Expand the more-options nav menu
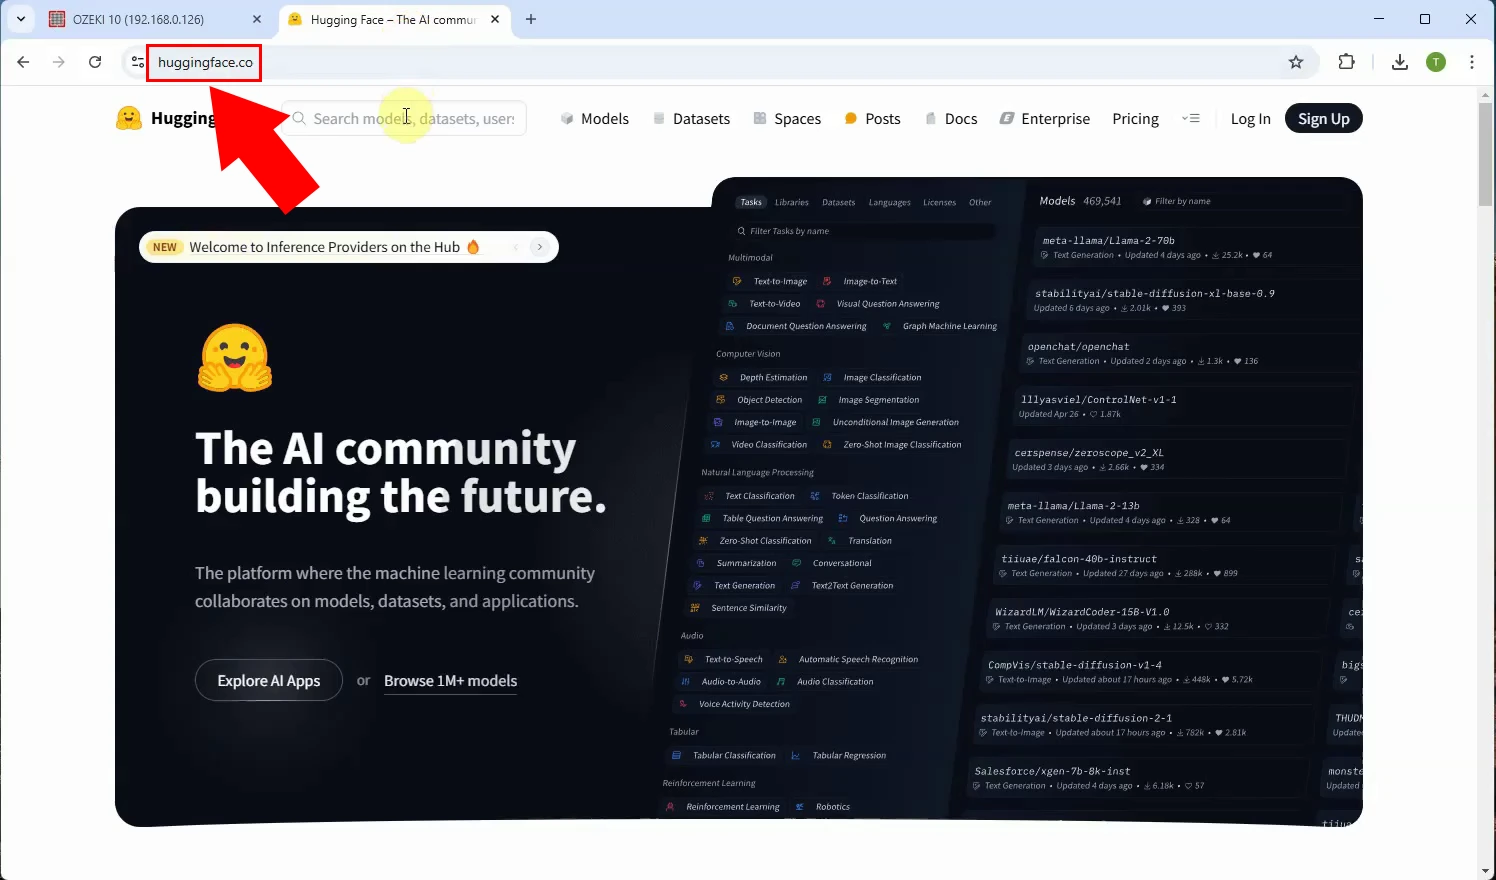This screenshot has width=1496, height=880. coord(1190,118)
